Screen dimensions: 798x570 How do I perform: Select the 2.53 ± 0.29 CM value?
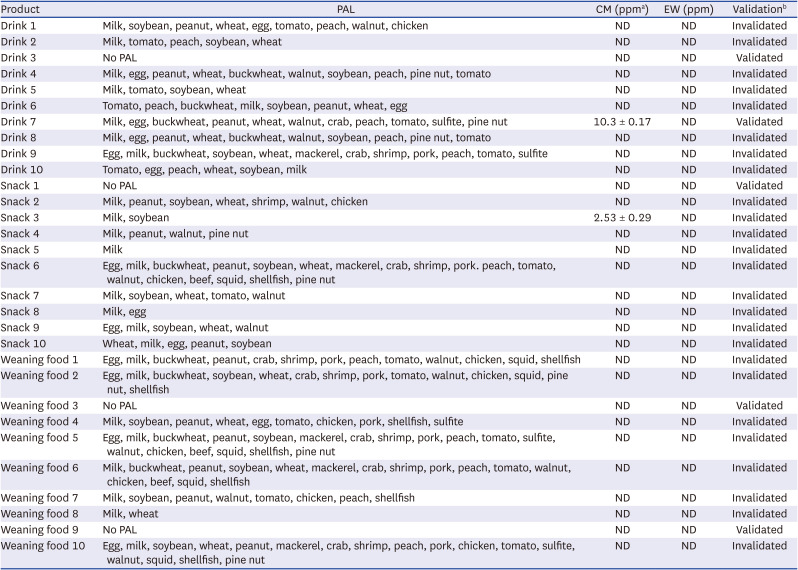[622, 218]
